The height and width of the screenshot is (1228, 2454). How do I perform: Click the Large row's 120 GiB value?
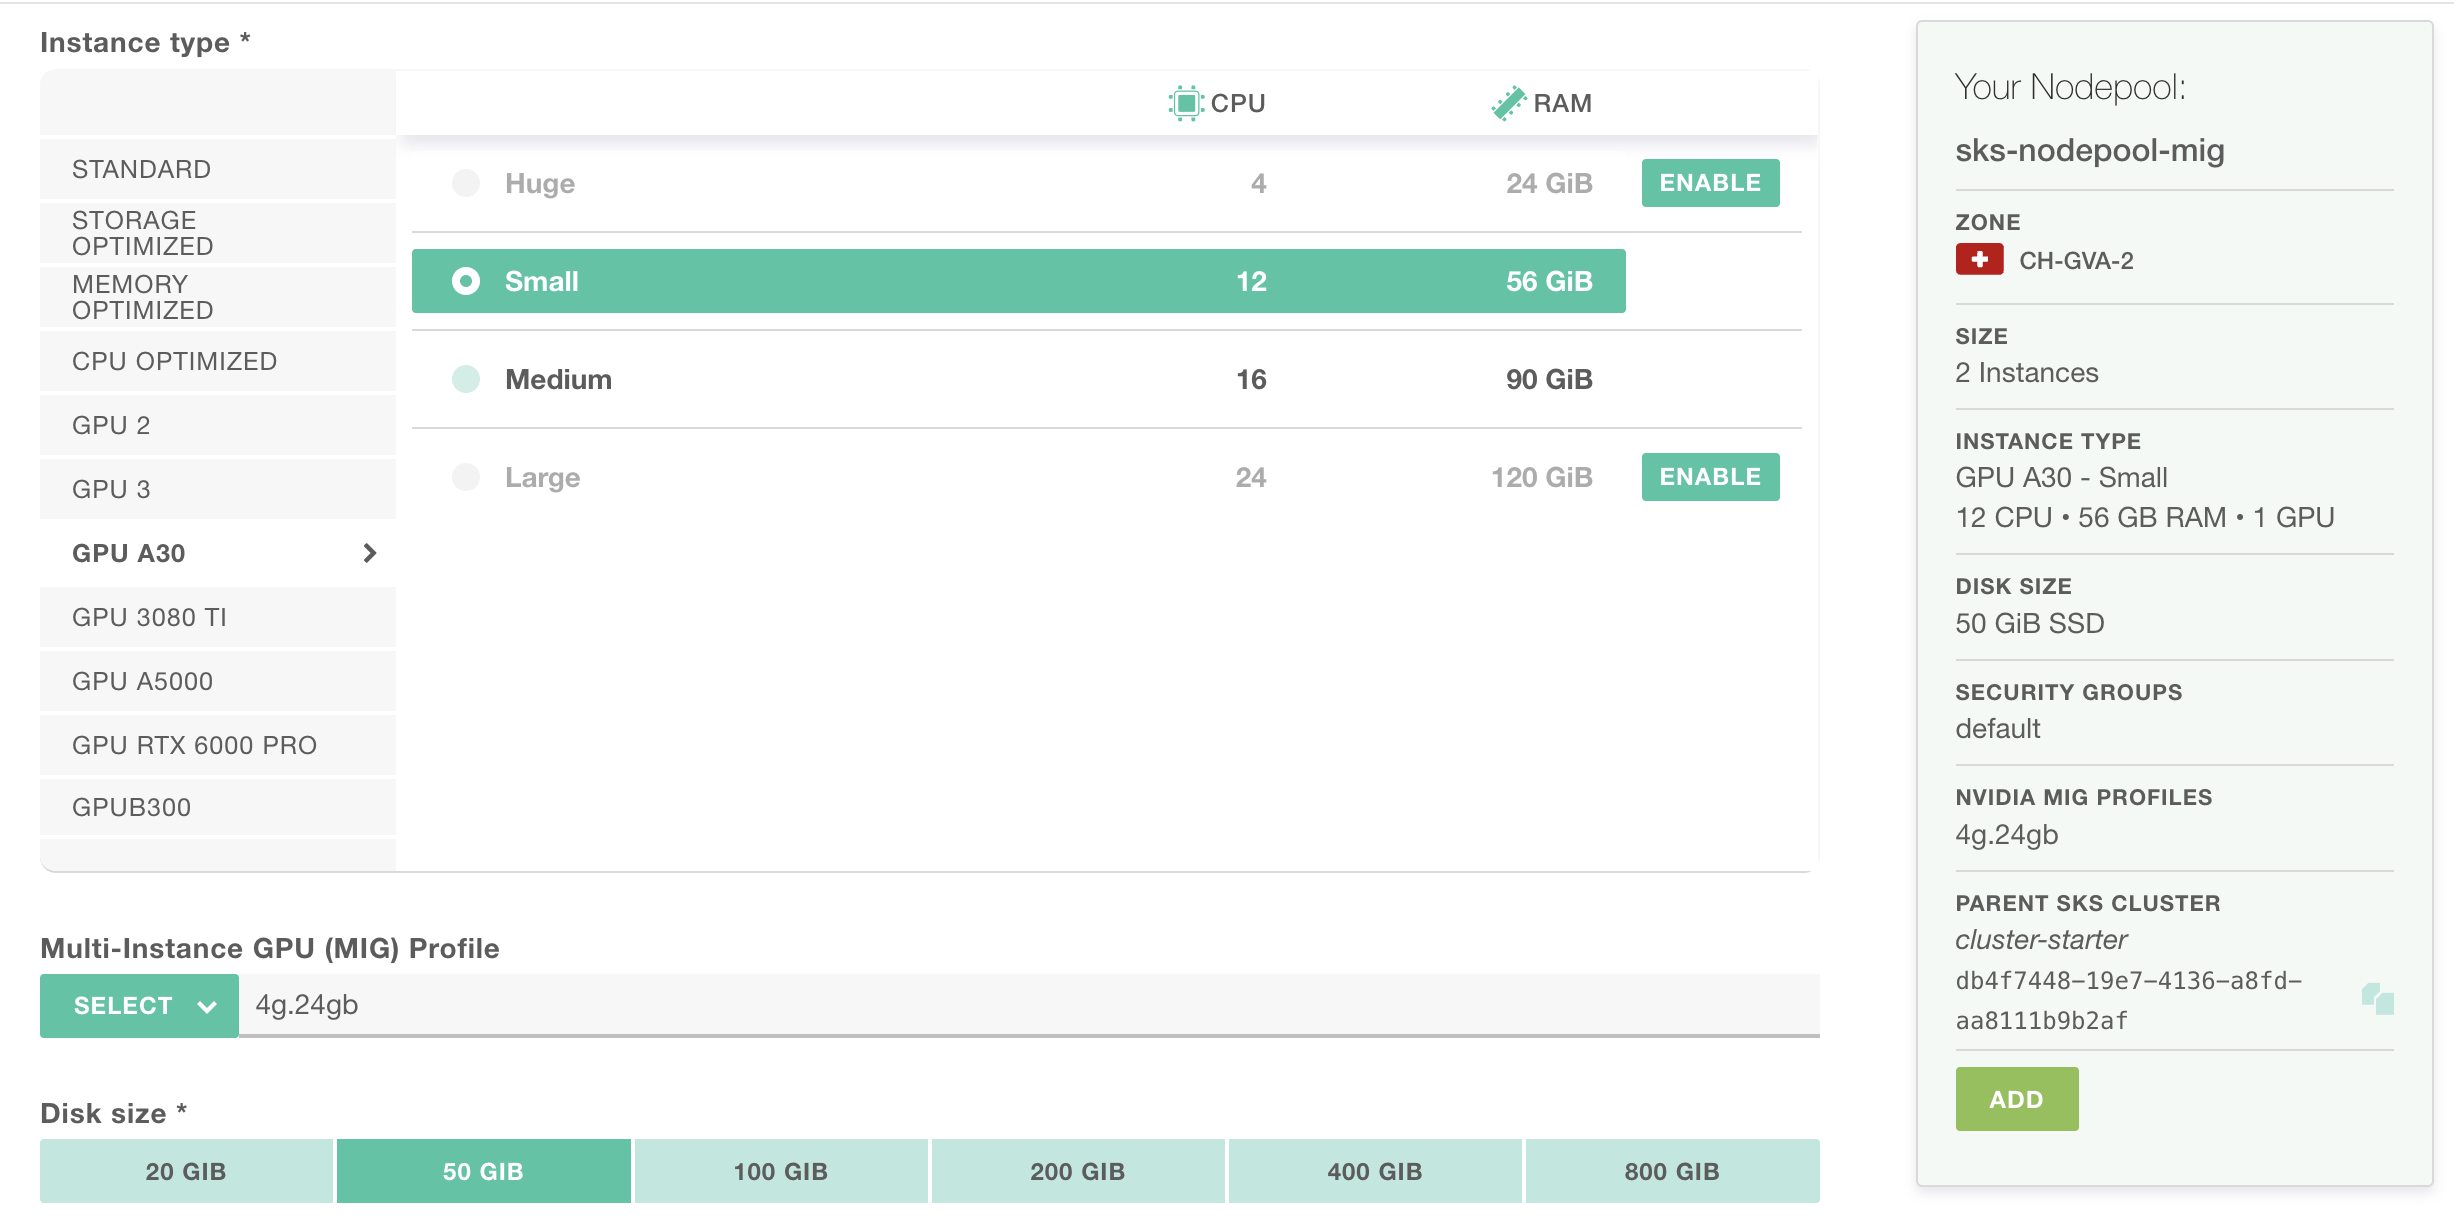(1541, 477)
